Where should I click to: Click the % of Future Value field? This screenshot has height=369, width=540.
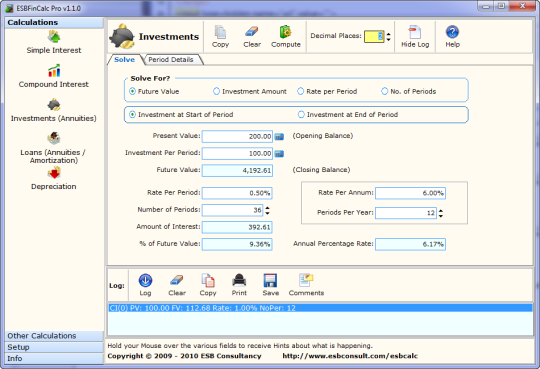237,244
